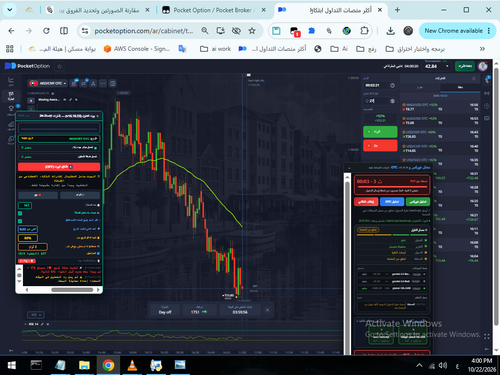Click the orange-bordered value box in script panel
This screenshot has width=500, height=375.
point(33,247)
